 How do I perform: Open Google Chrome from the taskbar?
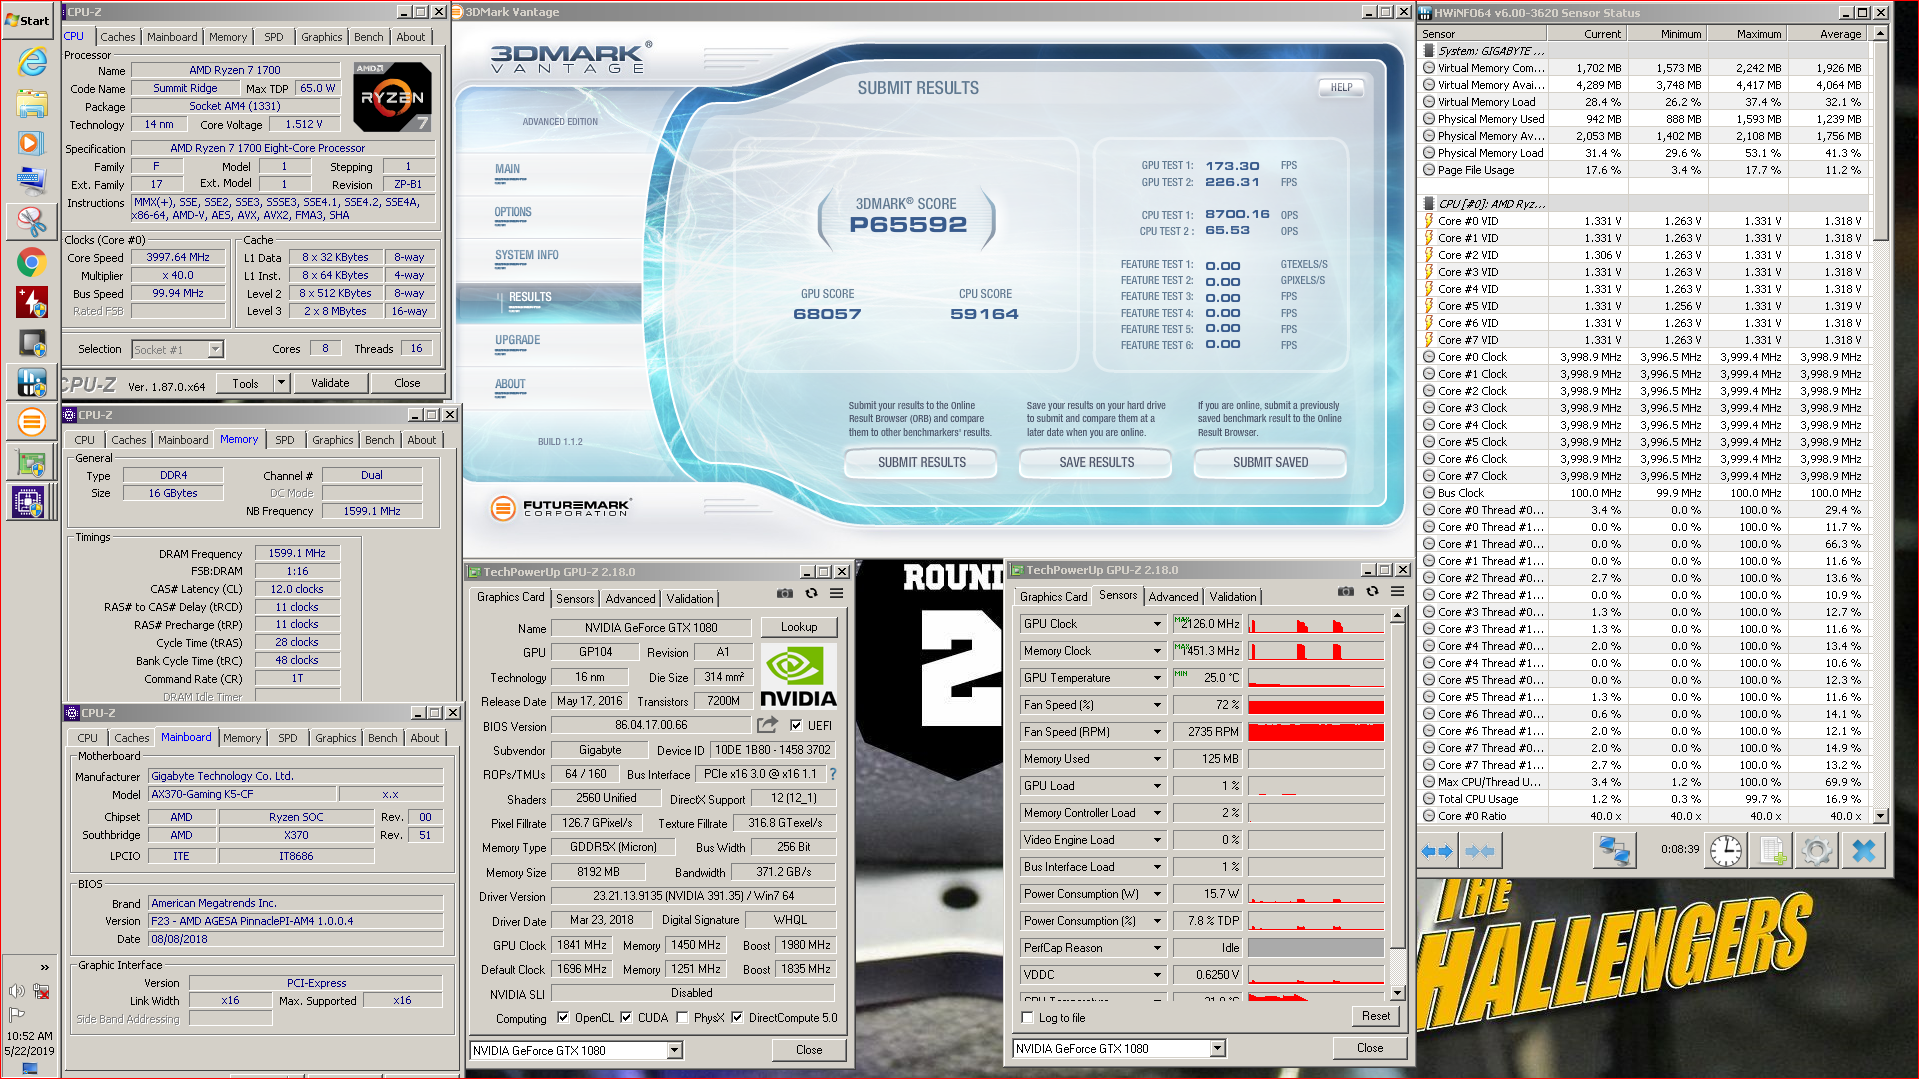click(x=31, y=263)
